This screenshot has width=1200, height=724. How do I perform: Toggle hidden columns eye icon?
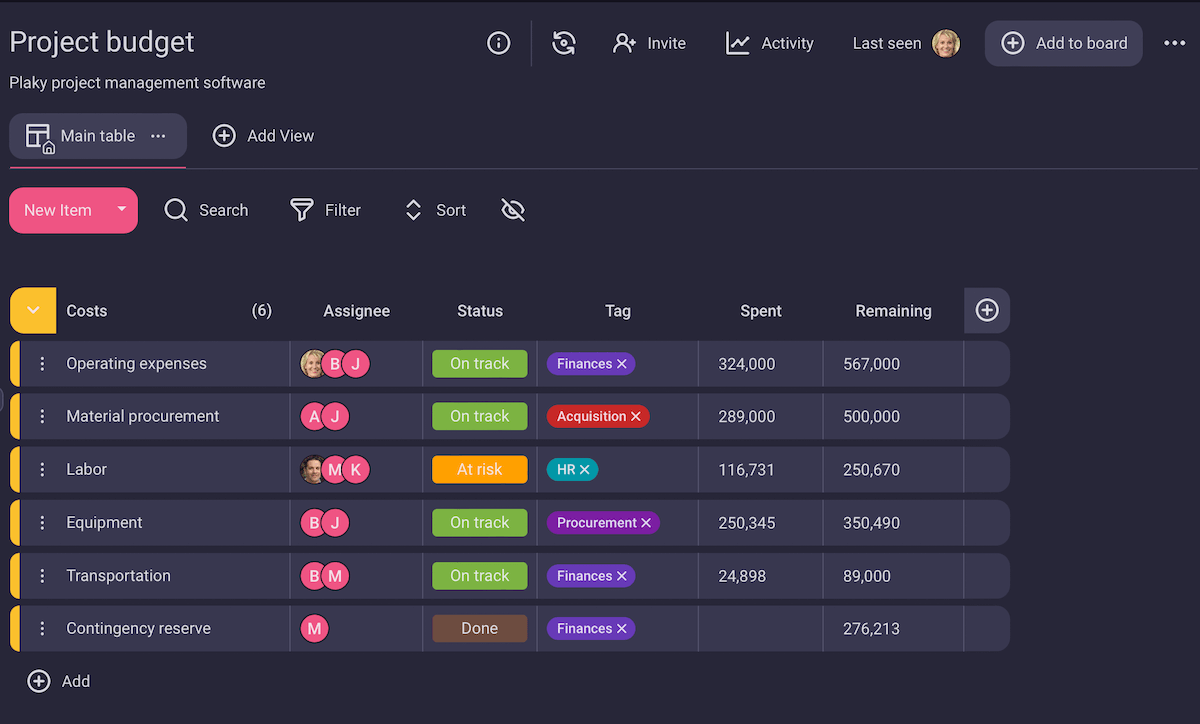(x=513, y=210)
